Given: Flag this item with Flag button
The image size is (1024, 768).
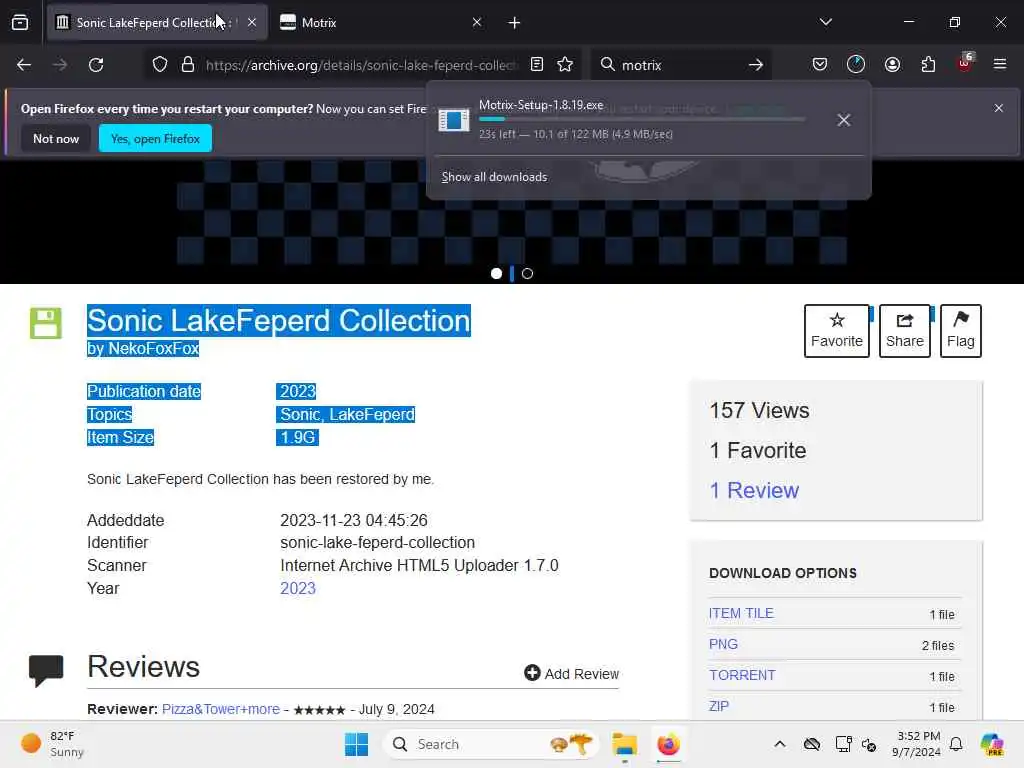Looking at the screenshot, I should pyautogui.click(x=961, y=331).
